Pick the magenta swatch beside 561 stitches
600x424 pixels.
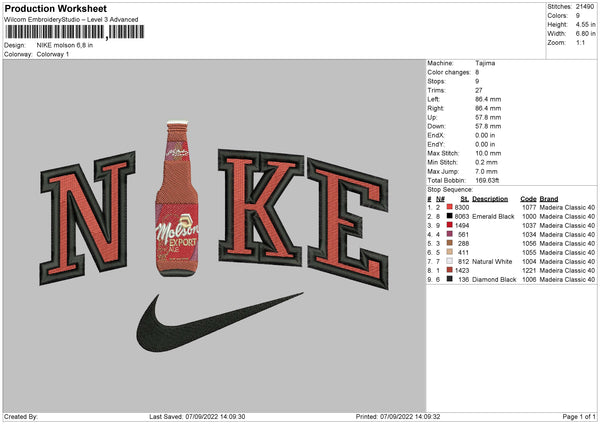click(x=450, y=234)
